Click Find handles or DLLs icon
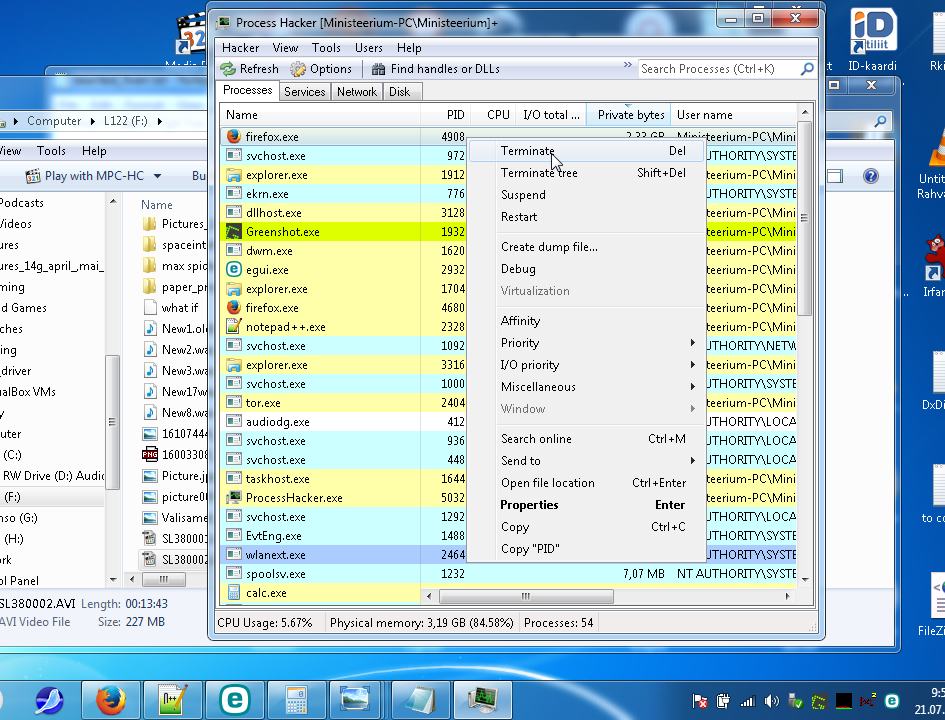Screen dimensions: 945x720 point(379,69)
